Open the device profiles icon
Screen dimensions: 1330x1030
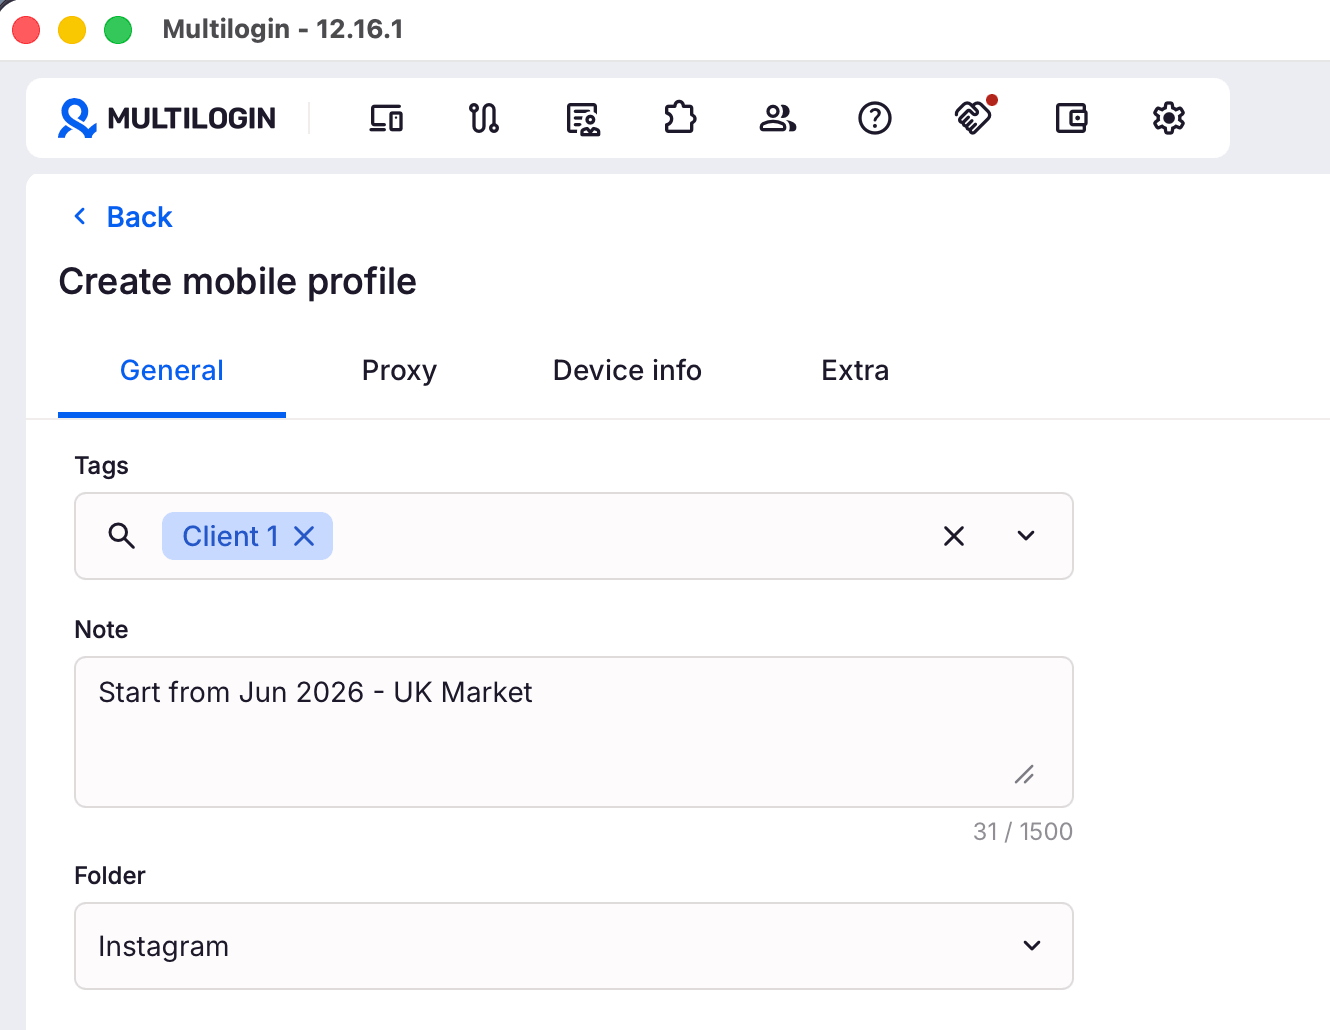386,118
